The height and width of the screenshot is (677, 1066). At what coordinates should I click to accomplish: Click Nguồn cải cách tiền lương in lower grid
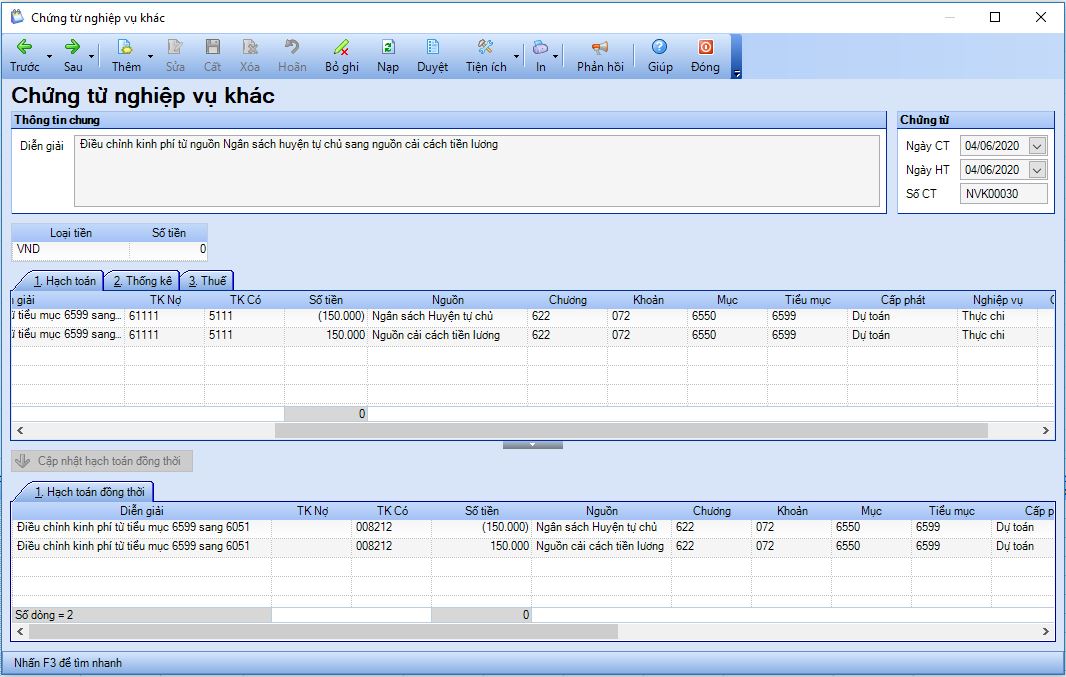tap(600, 546)
